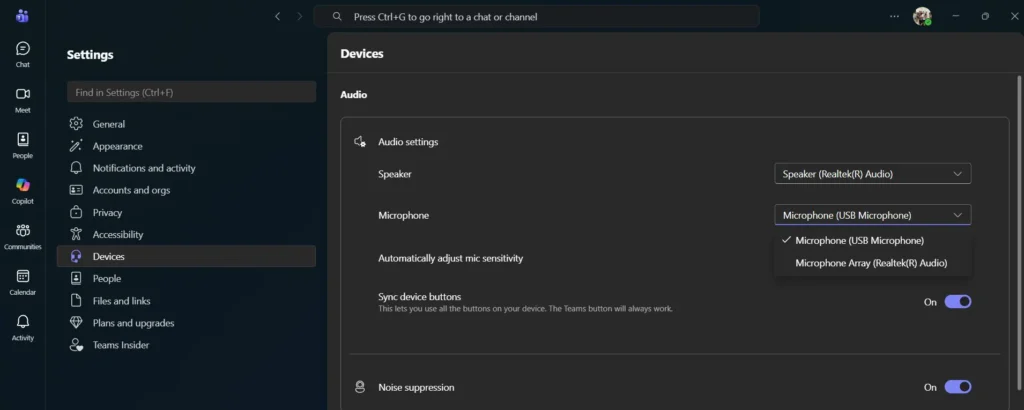The image size is (1024, 410).
Task: Launch Copilot from the left rail
Action: tap(23, 192)
